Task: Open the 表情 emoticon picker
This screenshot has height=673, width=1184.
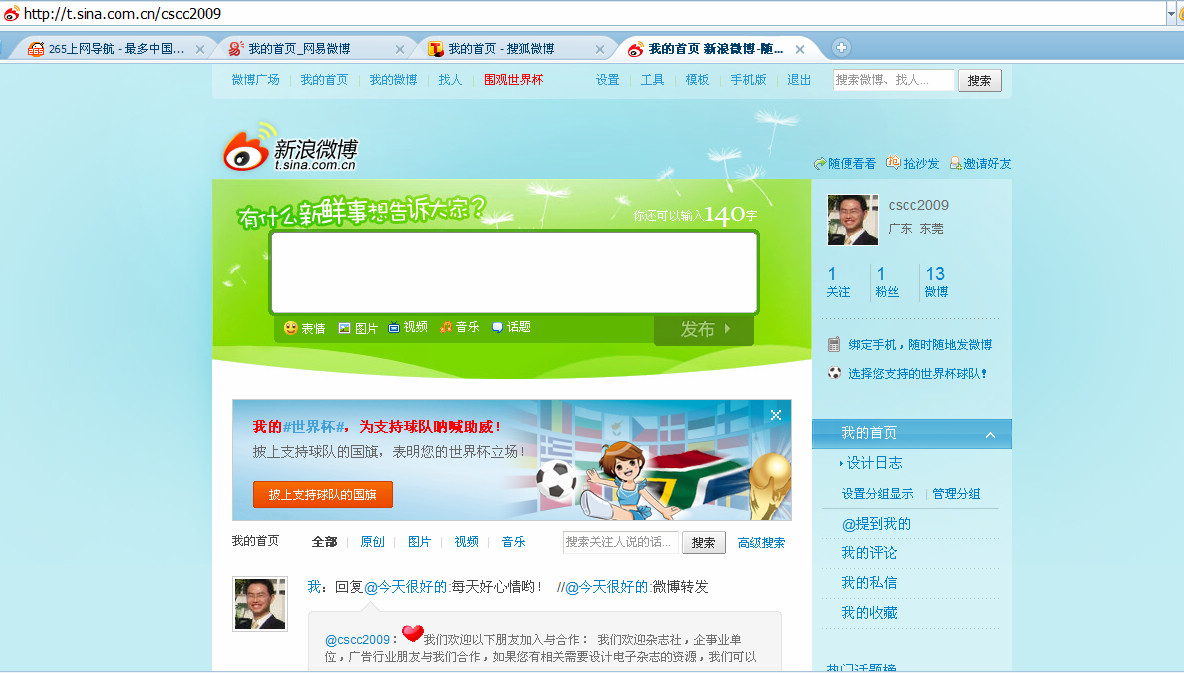Action: pos(304,328)
